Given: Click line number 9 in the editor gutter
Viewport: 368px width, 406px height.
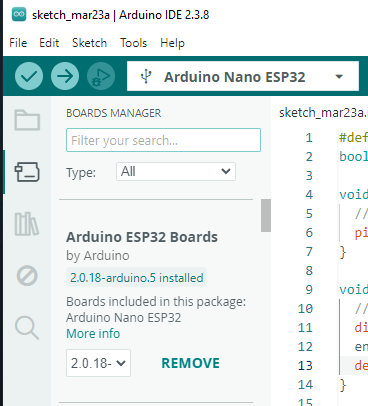Looking at the screenshot, I should pyautogui.click(x=309, y=290).
